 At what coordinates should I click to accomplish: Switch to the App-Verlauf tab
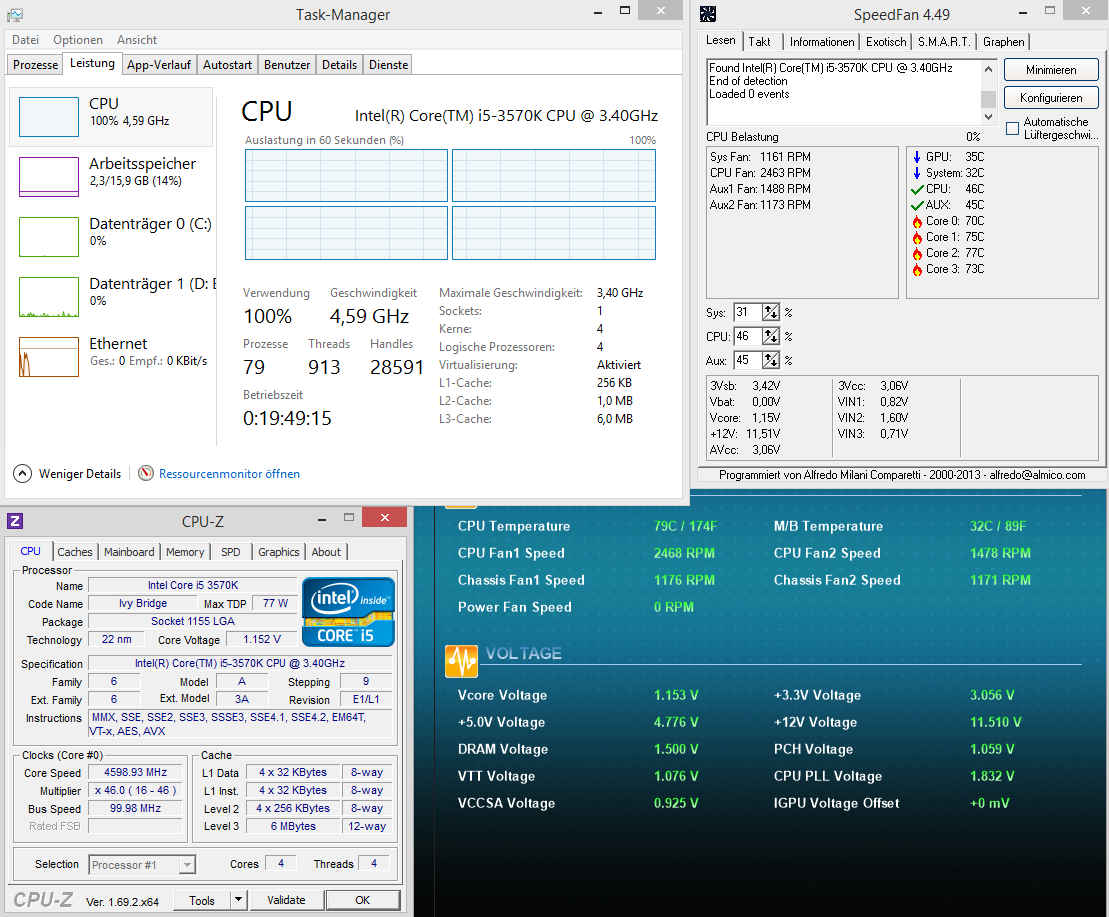pyautogui.click(x=159, y=64)
